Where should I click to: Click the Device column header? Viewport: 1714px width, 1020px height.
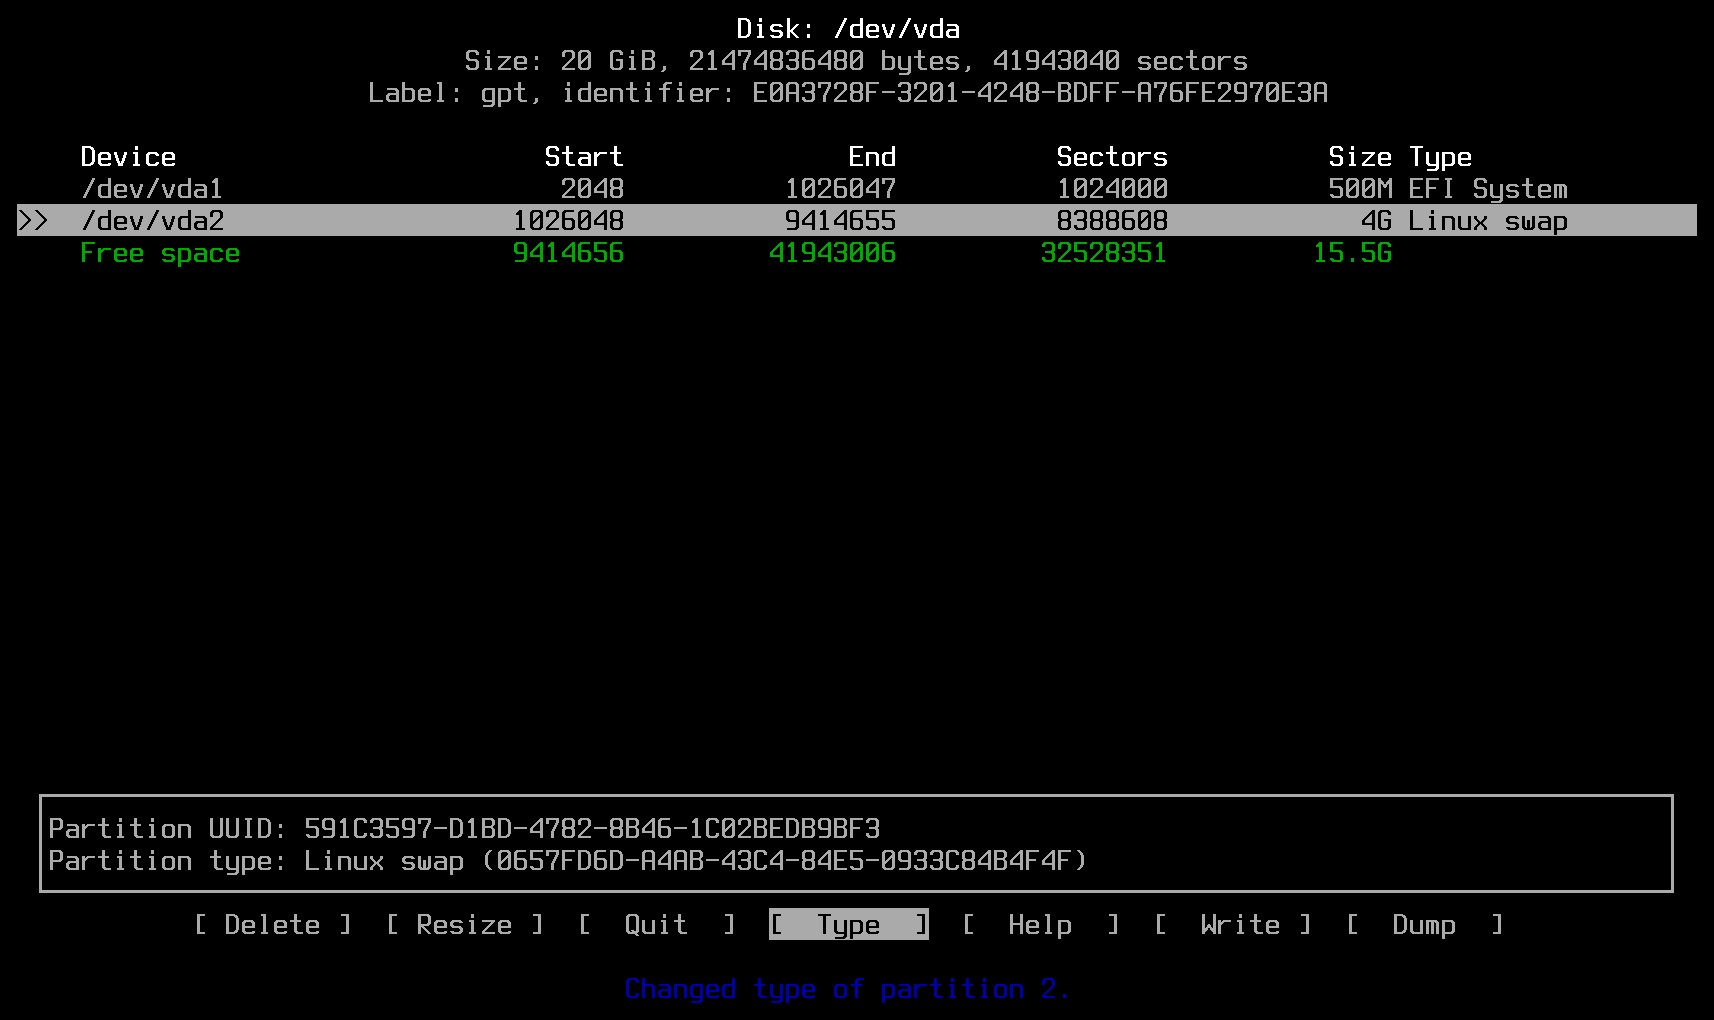click(128, 157)
